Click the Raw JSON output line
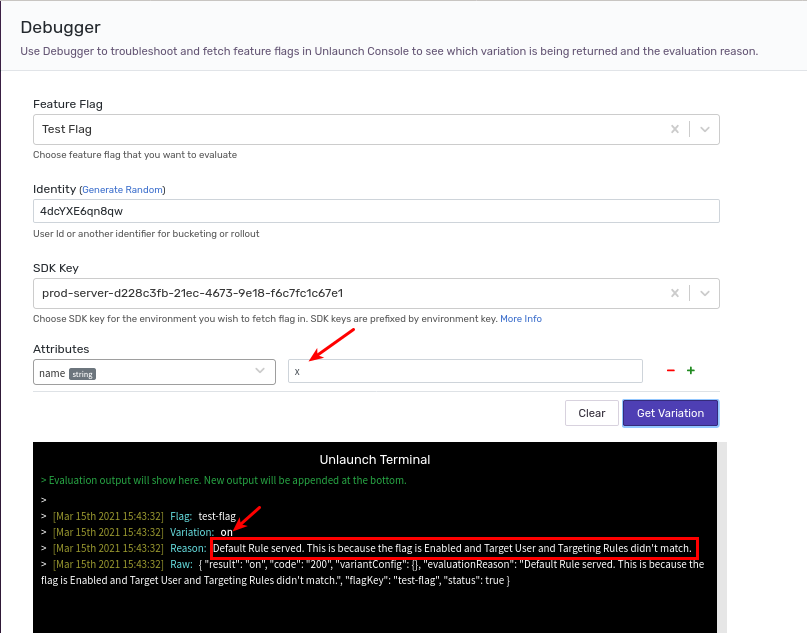 click(373, 572)
